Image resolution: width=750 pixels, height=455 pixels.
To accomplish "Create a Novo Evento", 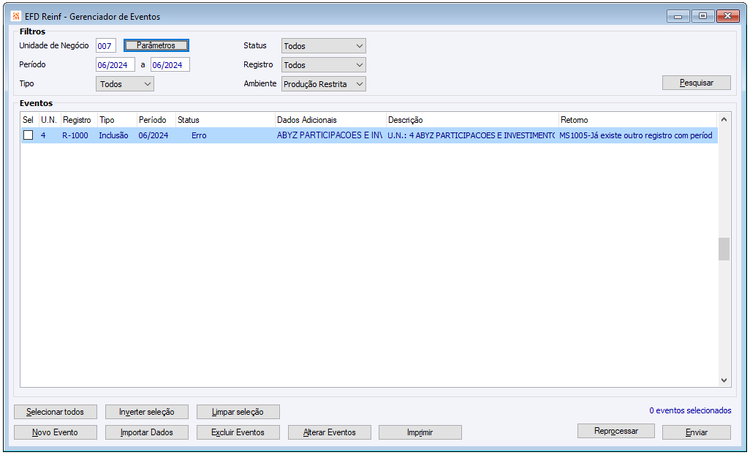I will click(55, 433).
